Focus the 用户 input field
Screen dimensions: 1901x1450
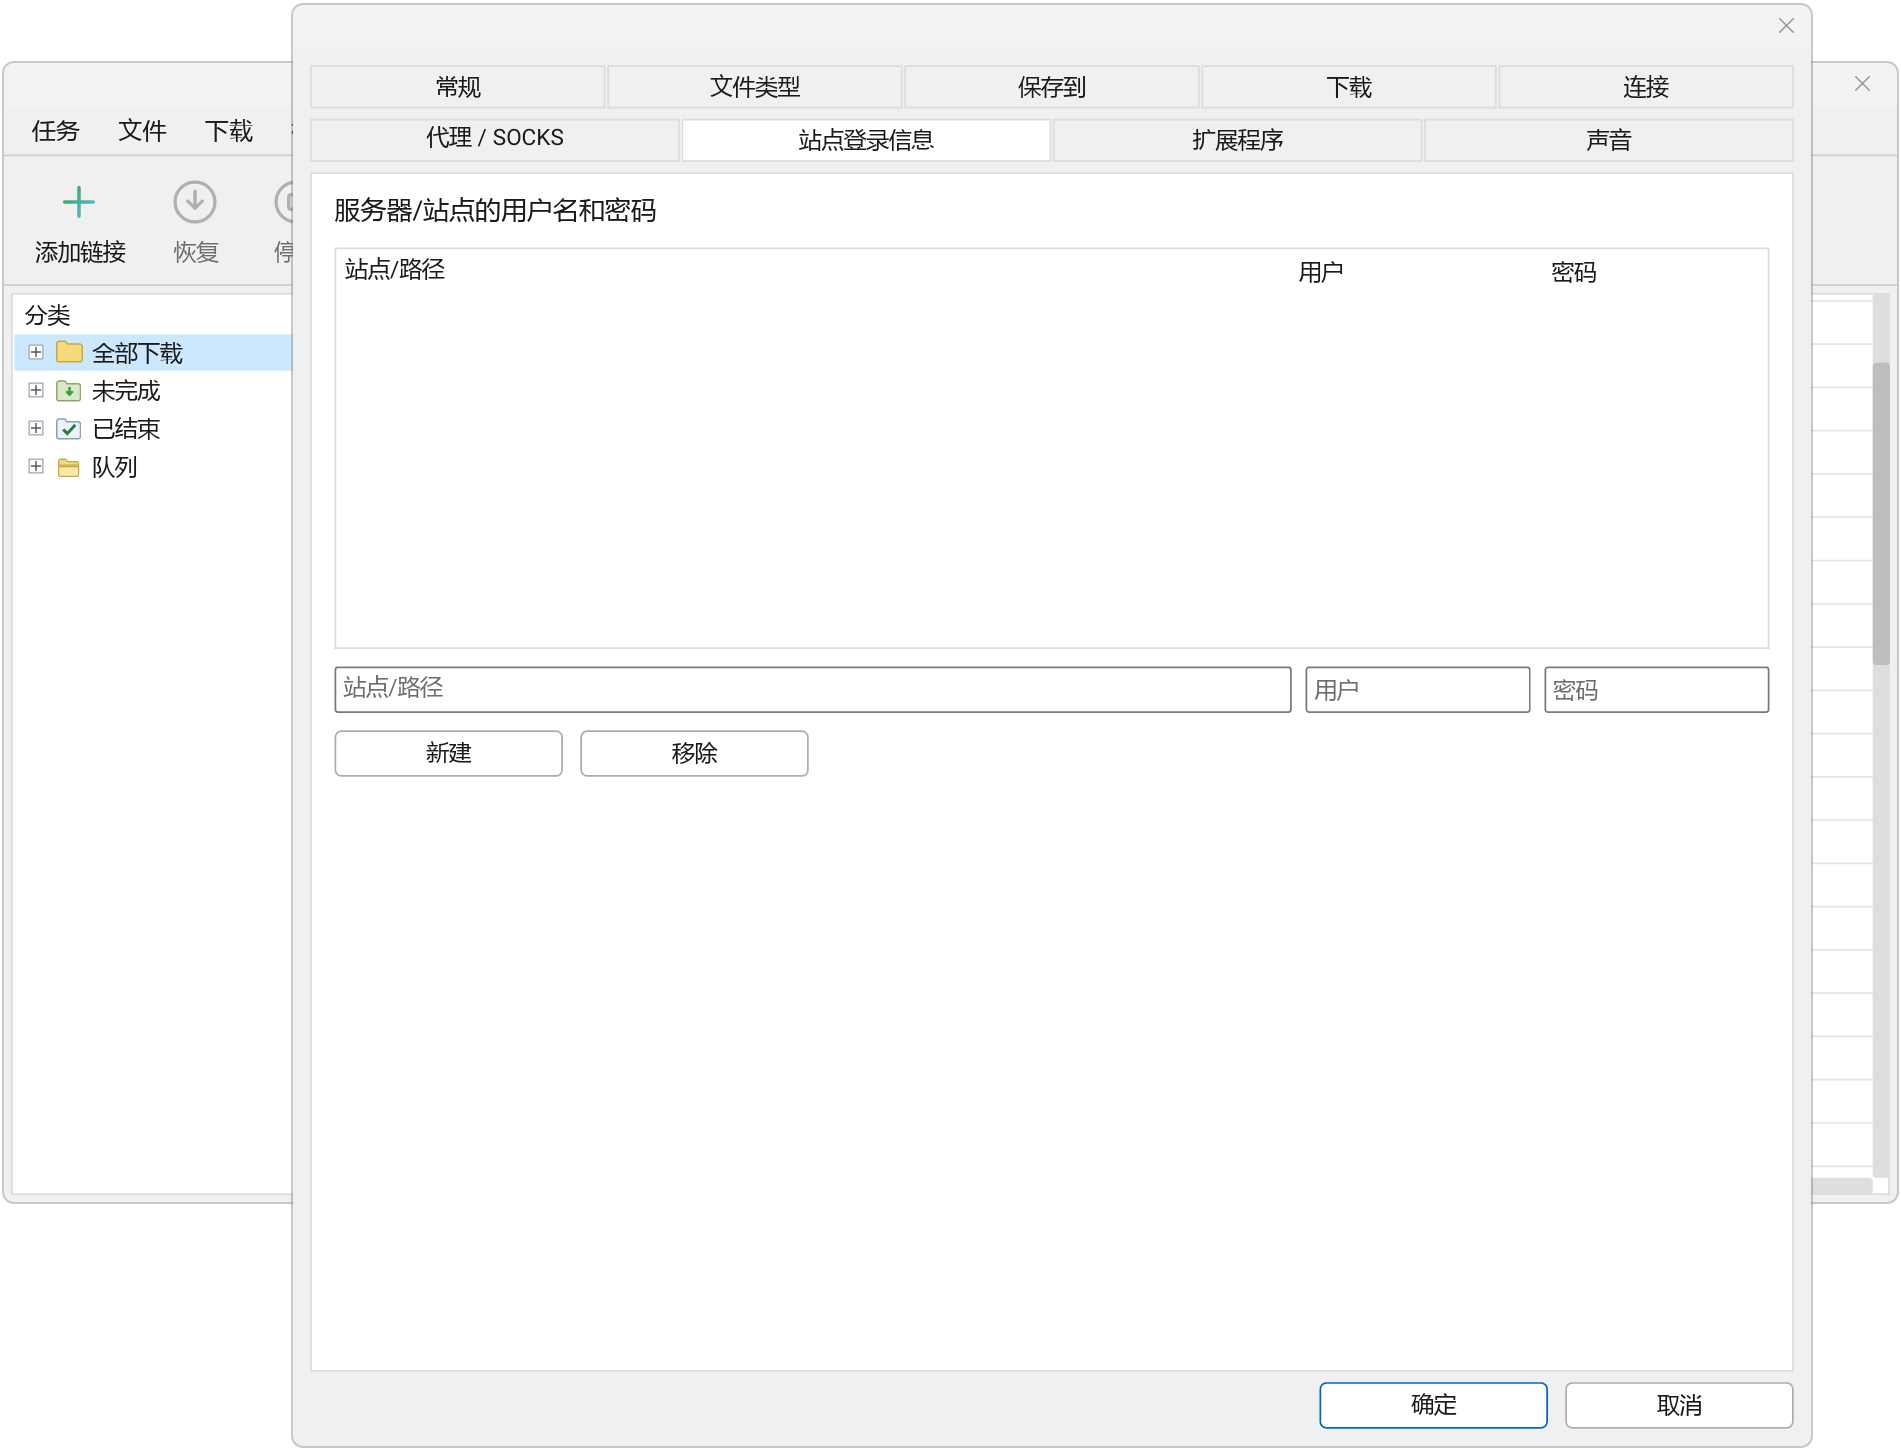pyautogui.click(x=1418, y=689)
